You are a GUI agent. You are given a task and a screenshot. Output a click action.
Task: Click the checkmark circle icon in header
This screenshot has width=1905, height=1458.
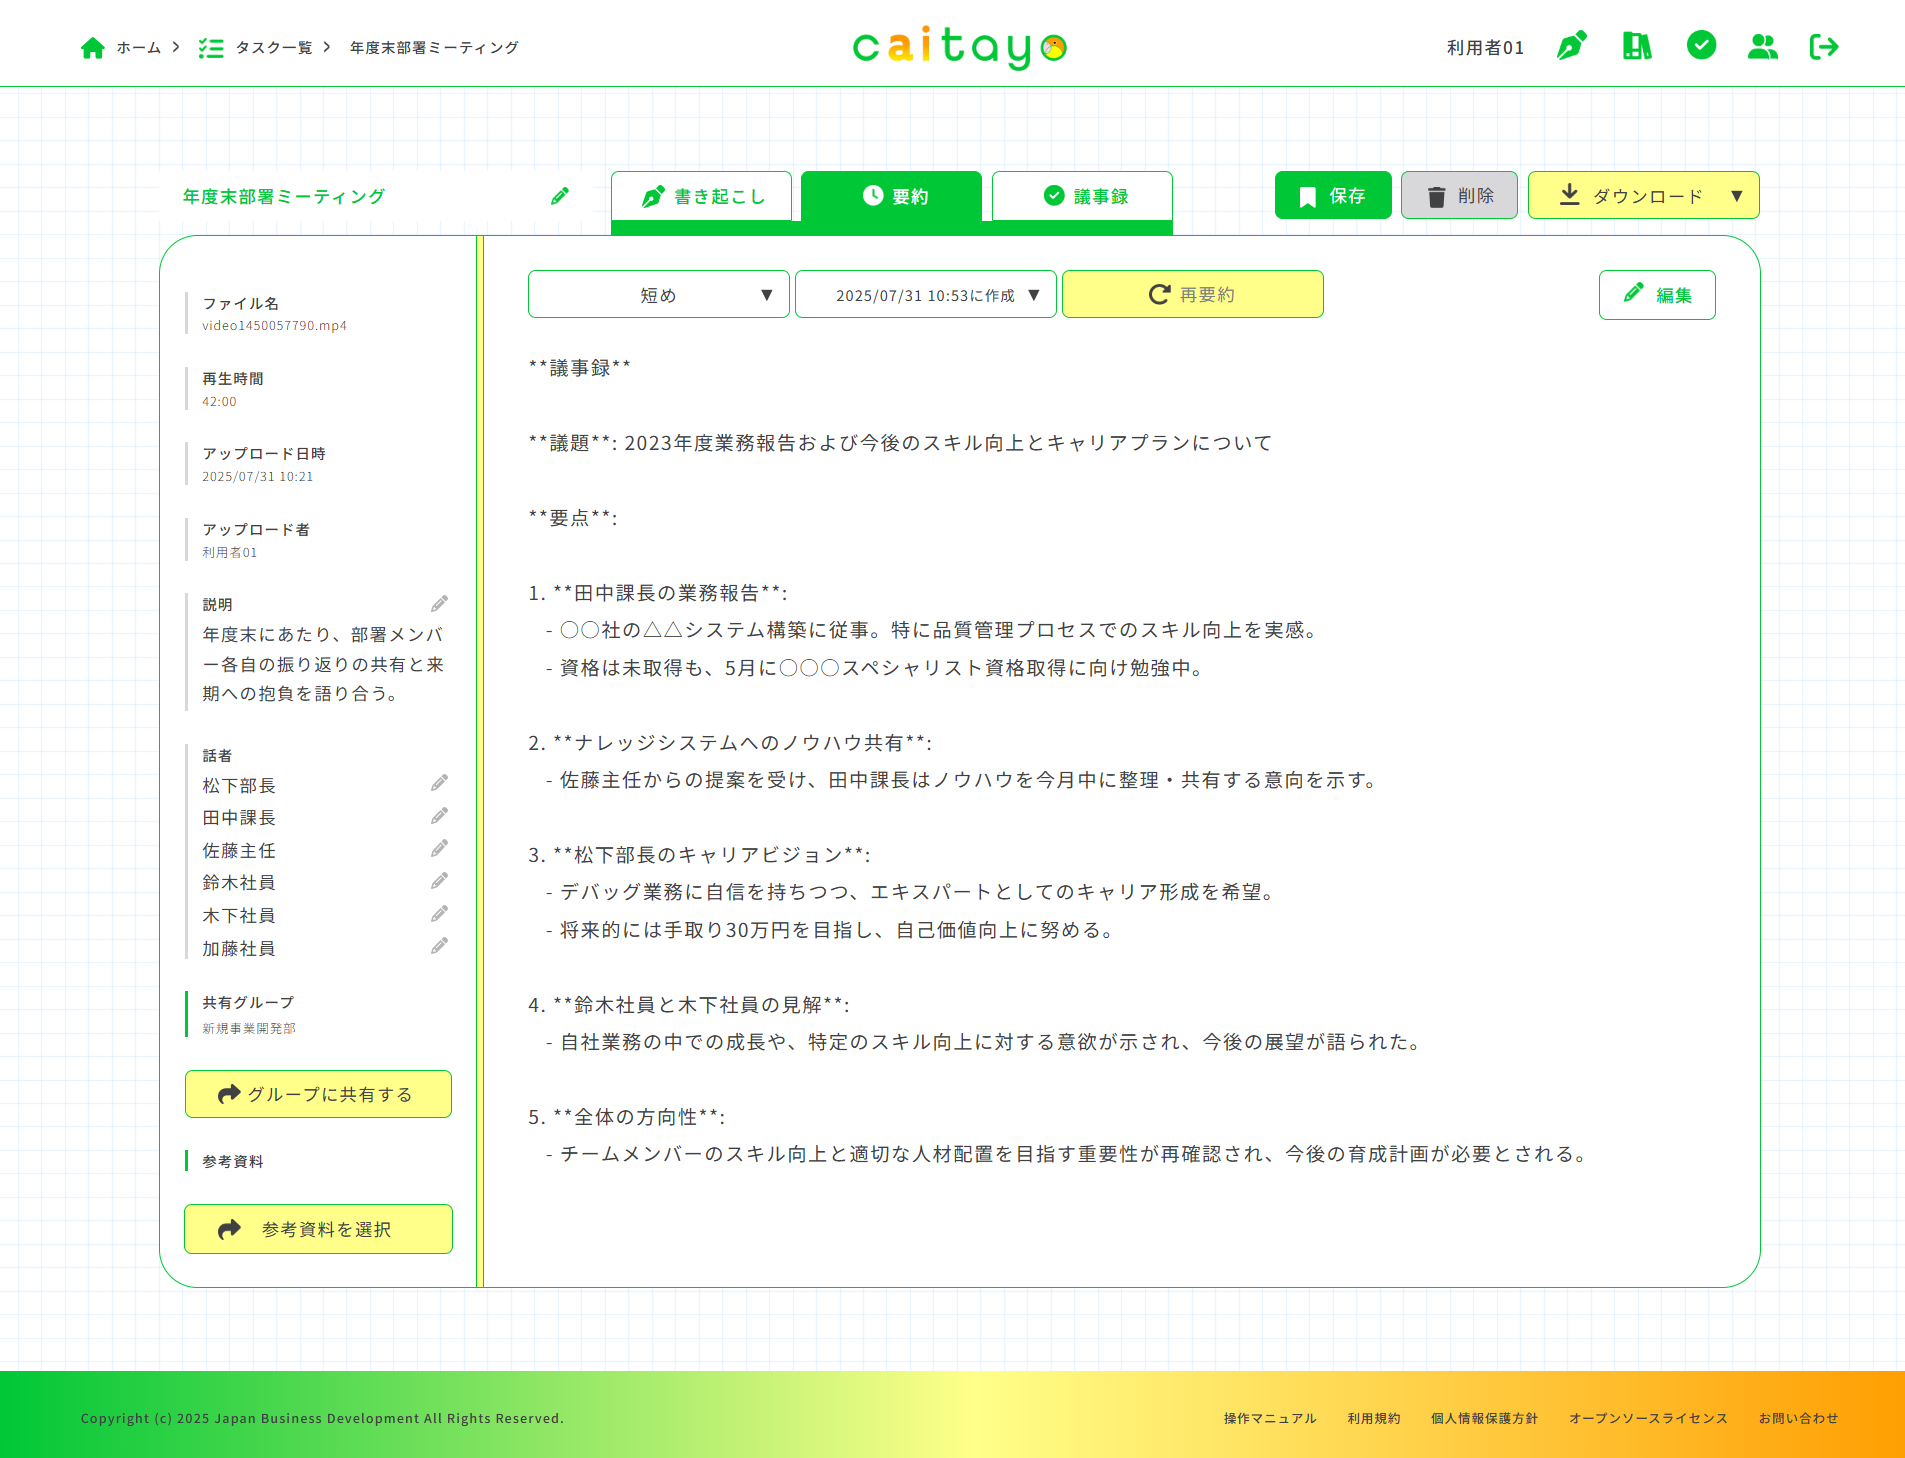click(x=1700, y=45)
